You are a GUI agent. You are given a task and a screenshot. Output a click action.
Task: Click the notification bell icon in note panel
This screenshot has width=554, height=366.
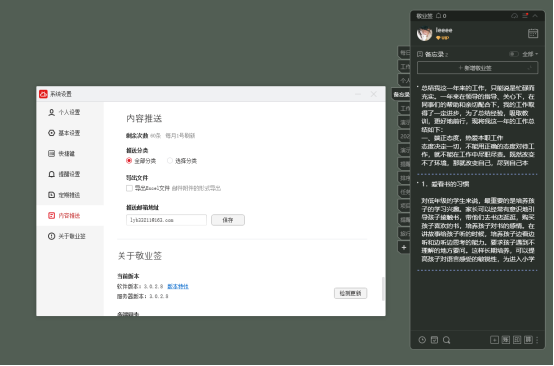(x=438, y=16)
